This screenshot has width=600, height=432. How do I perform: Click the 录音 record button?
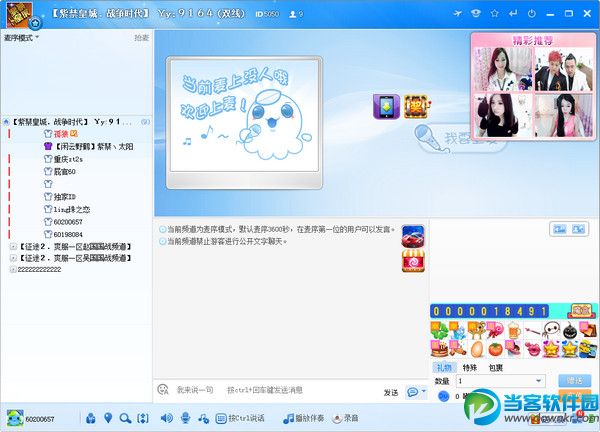coord(346,418)
